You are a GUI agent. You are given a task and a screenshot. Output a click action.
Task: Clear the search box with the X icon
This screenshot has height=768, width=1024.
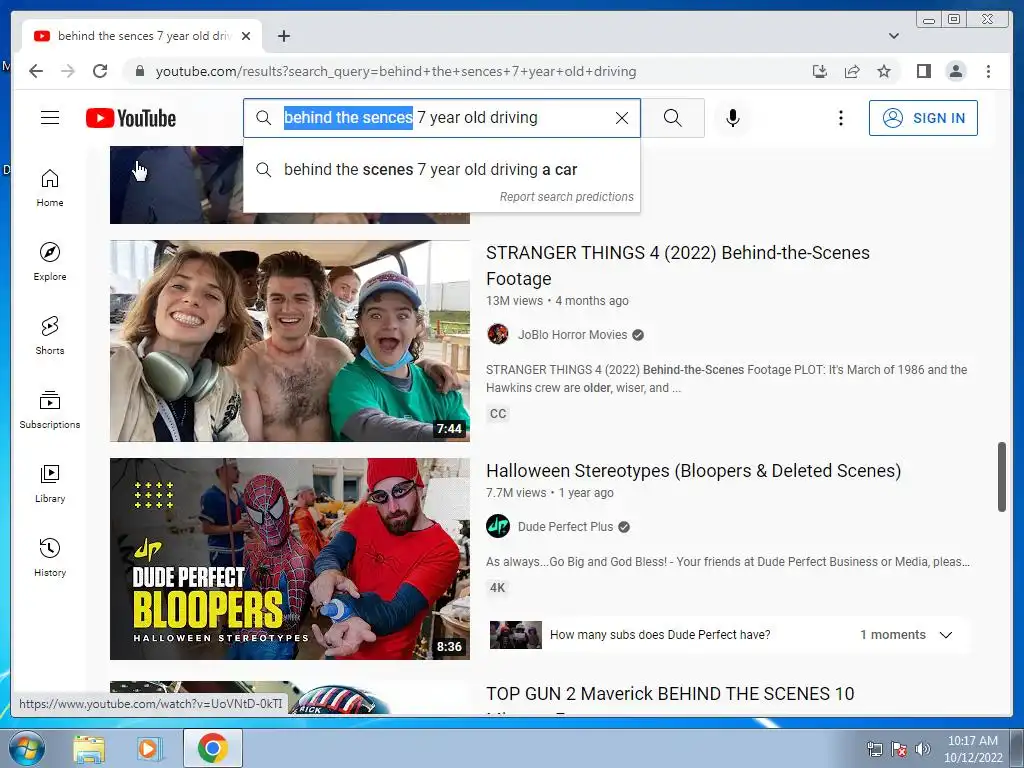pyautogui.click(x=622, y=118)
